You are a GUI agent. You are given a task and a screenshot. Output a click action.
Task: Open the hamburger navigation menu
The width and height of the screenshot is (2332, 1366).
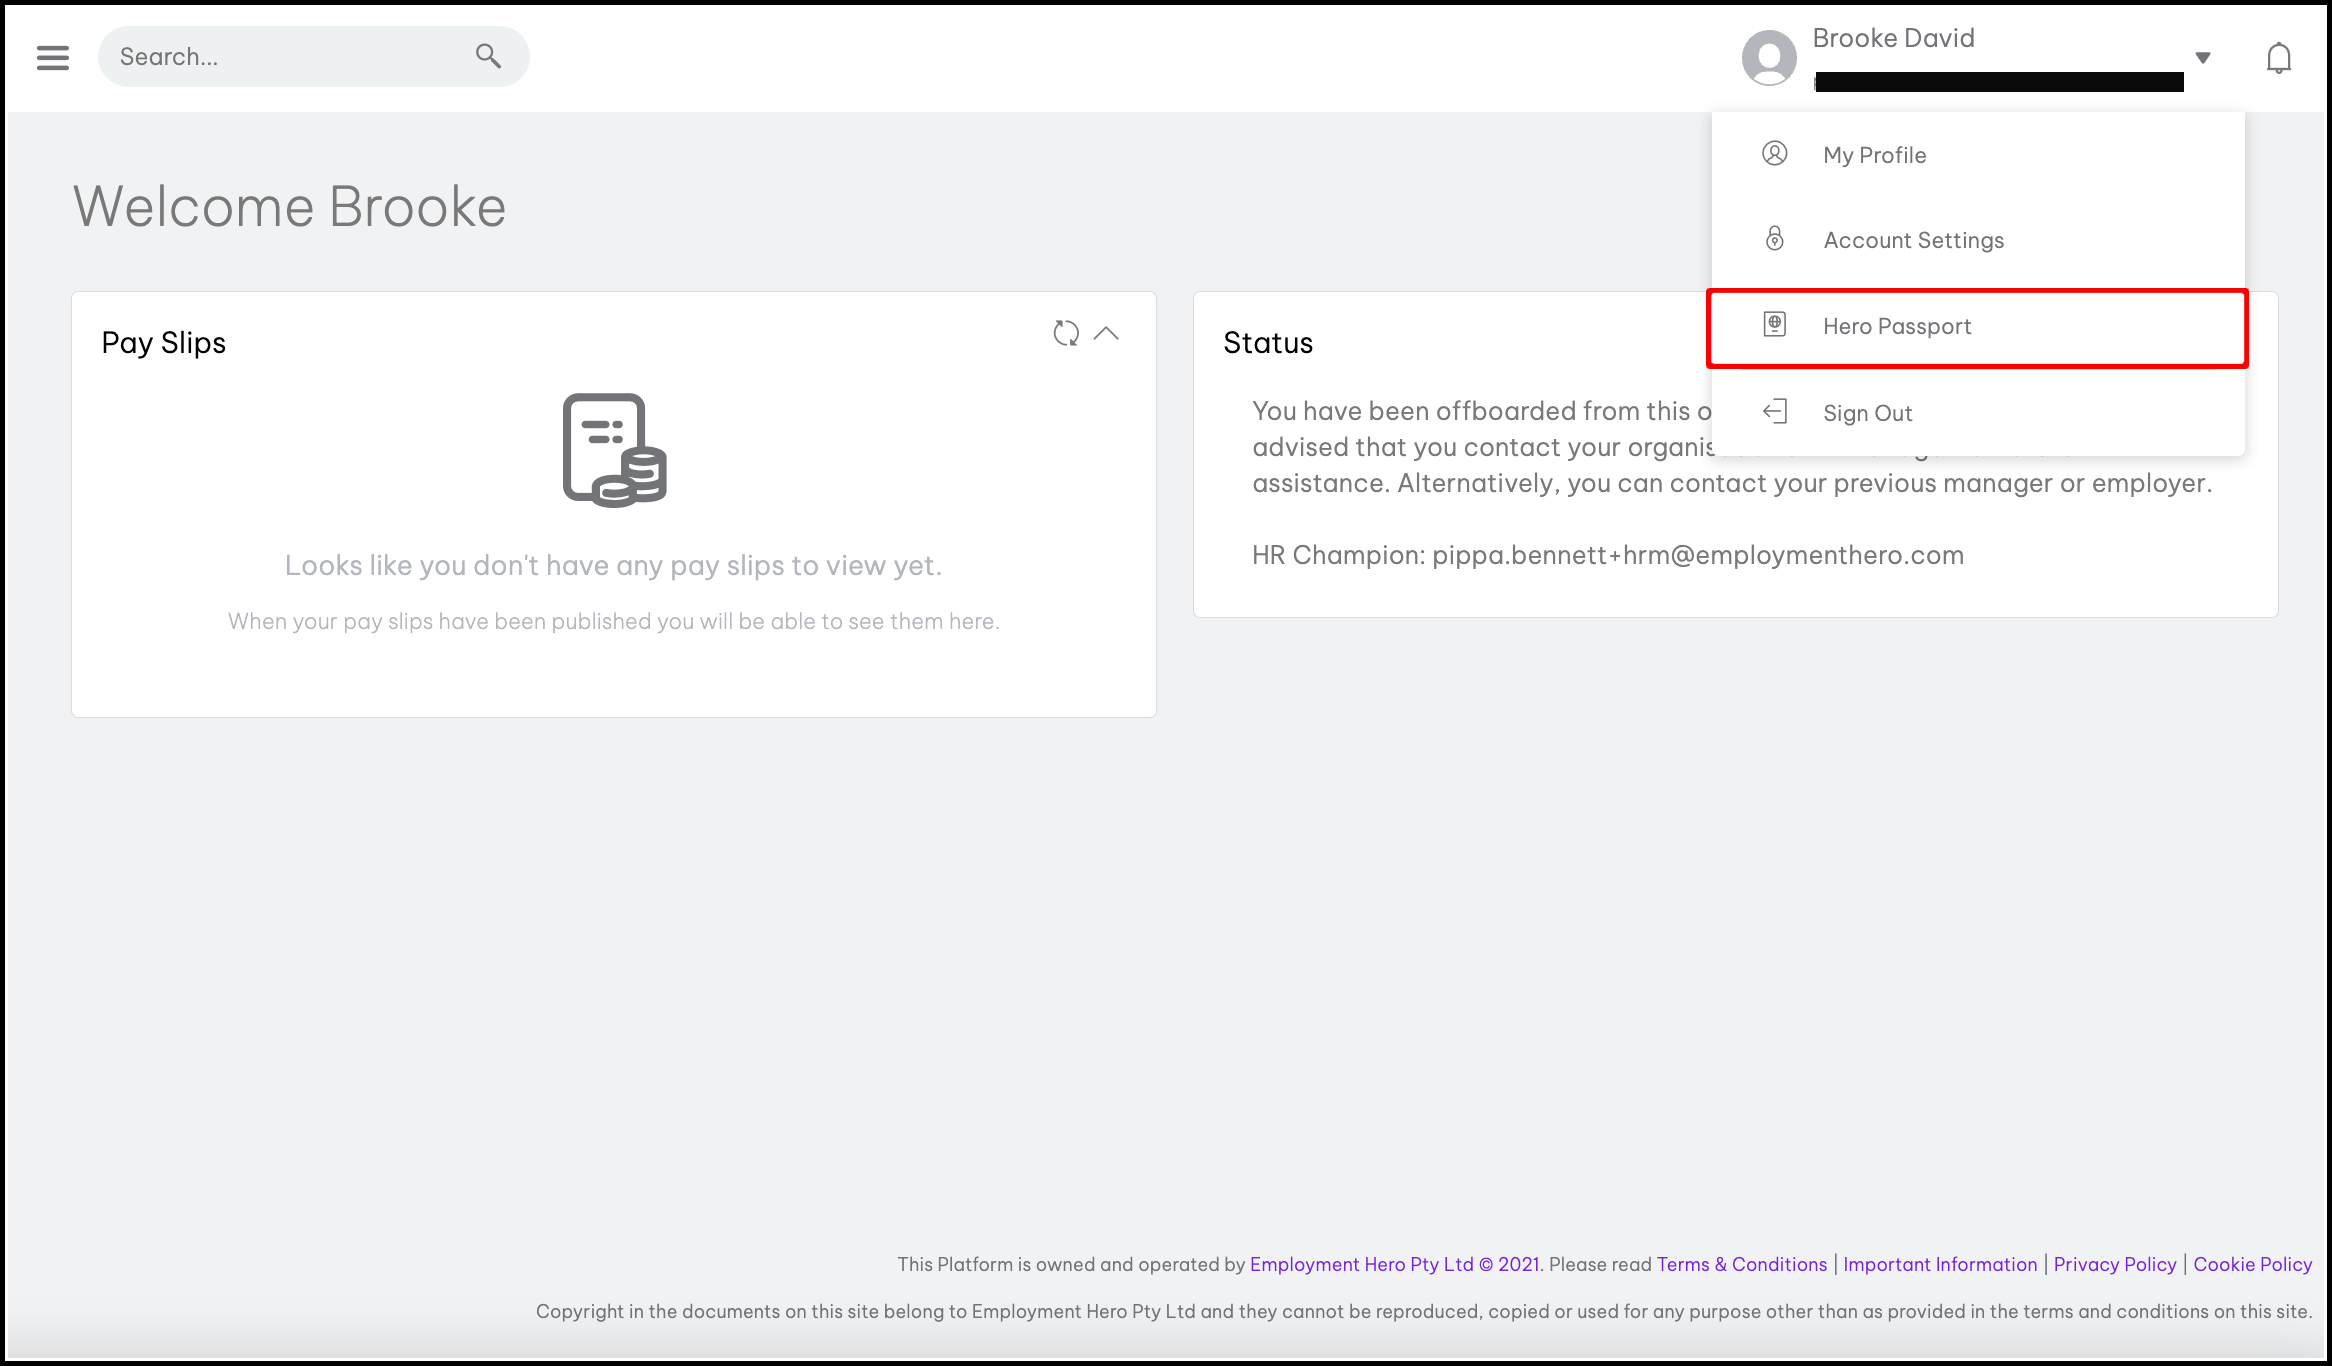click(53, 57)
